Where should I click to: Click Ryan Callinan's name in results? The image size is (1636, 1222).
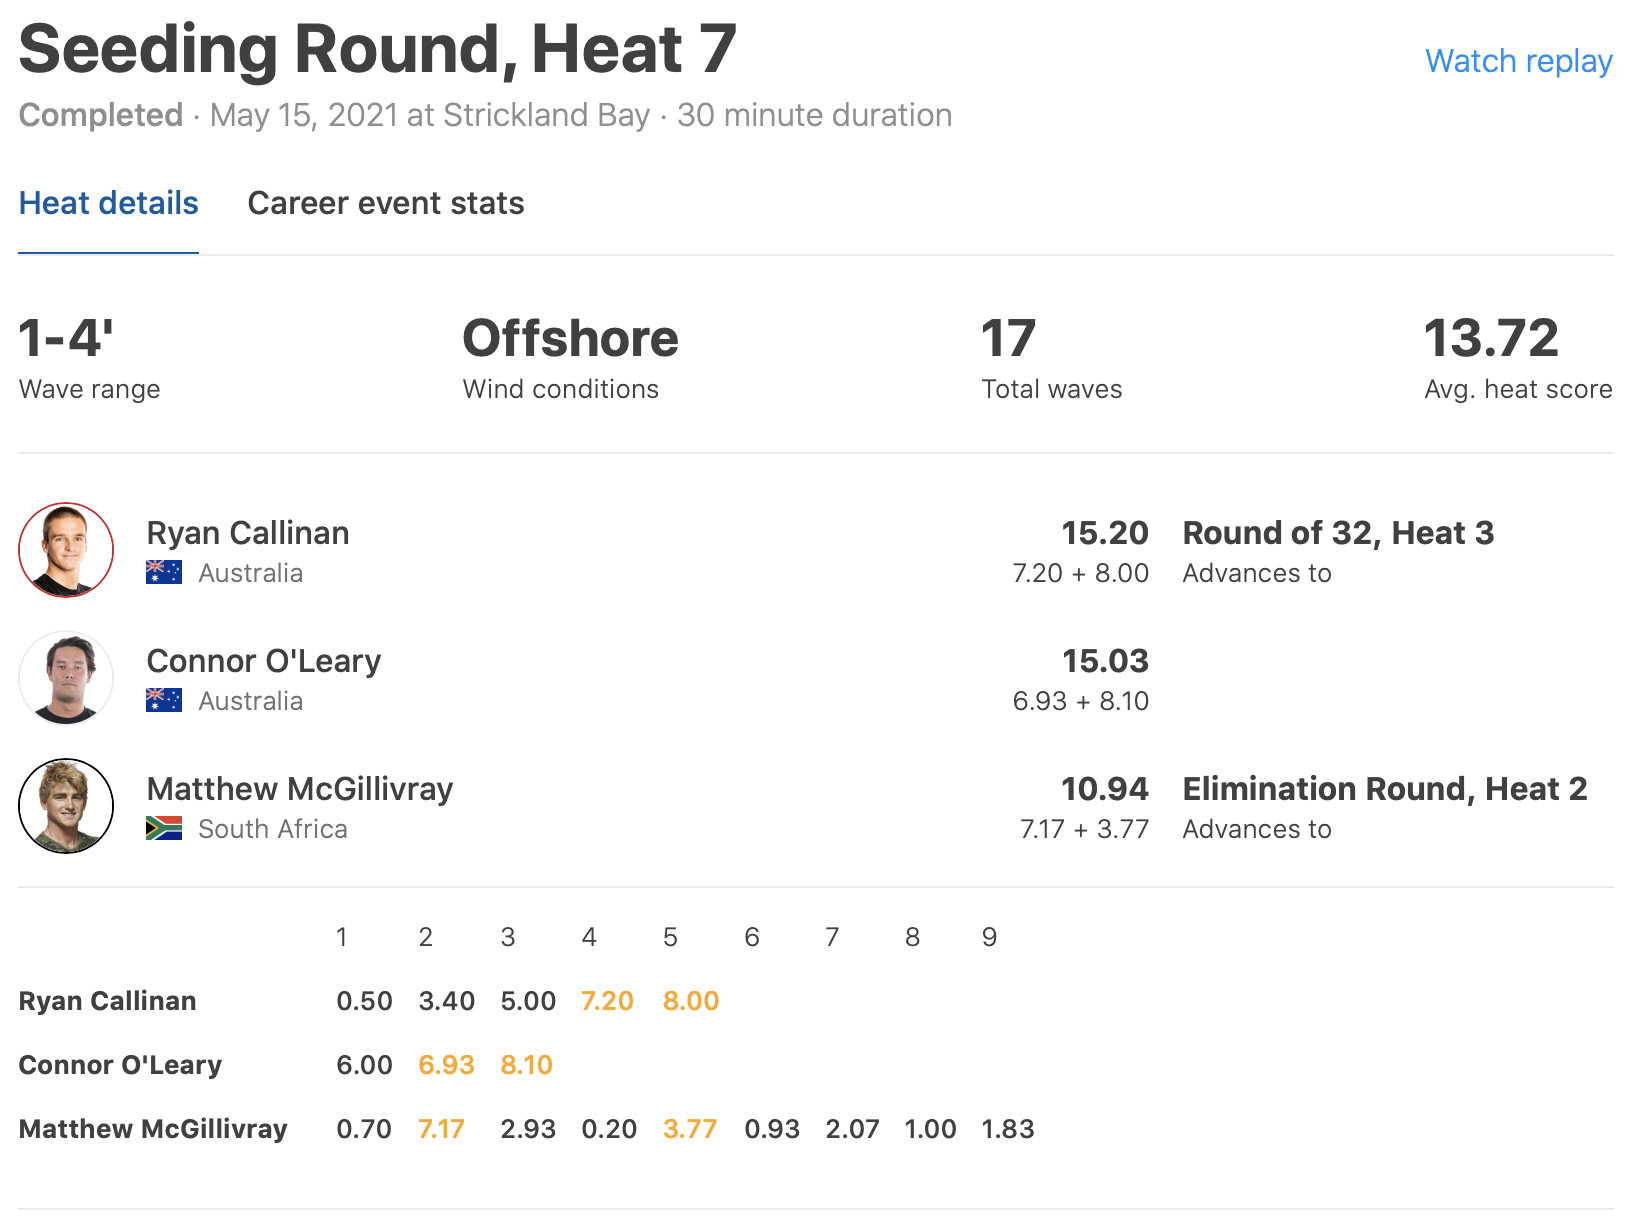point(248,533)
